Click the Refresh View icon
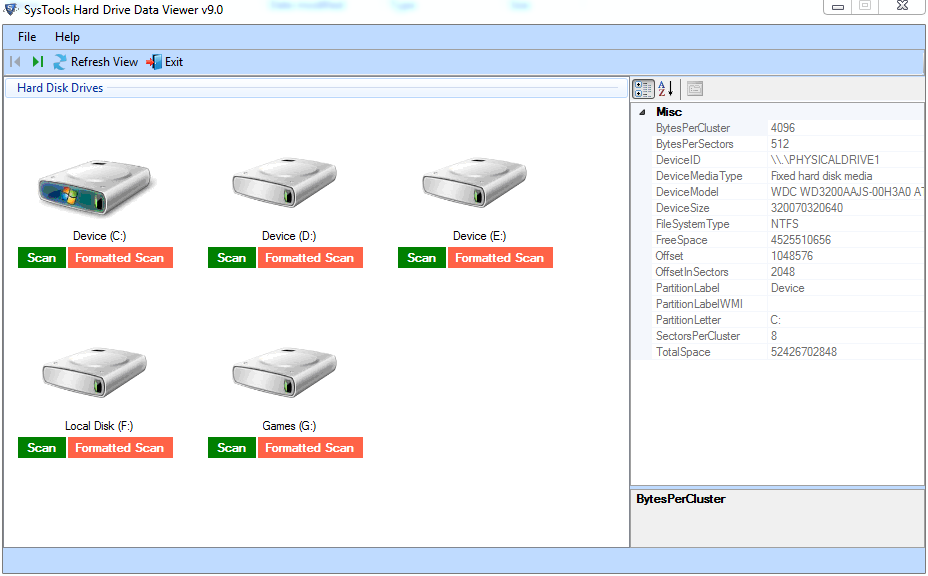 click(x=60, y=62)
